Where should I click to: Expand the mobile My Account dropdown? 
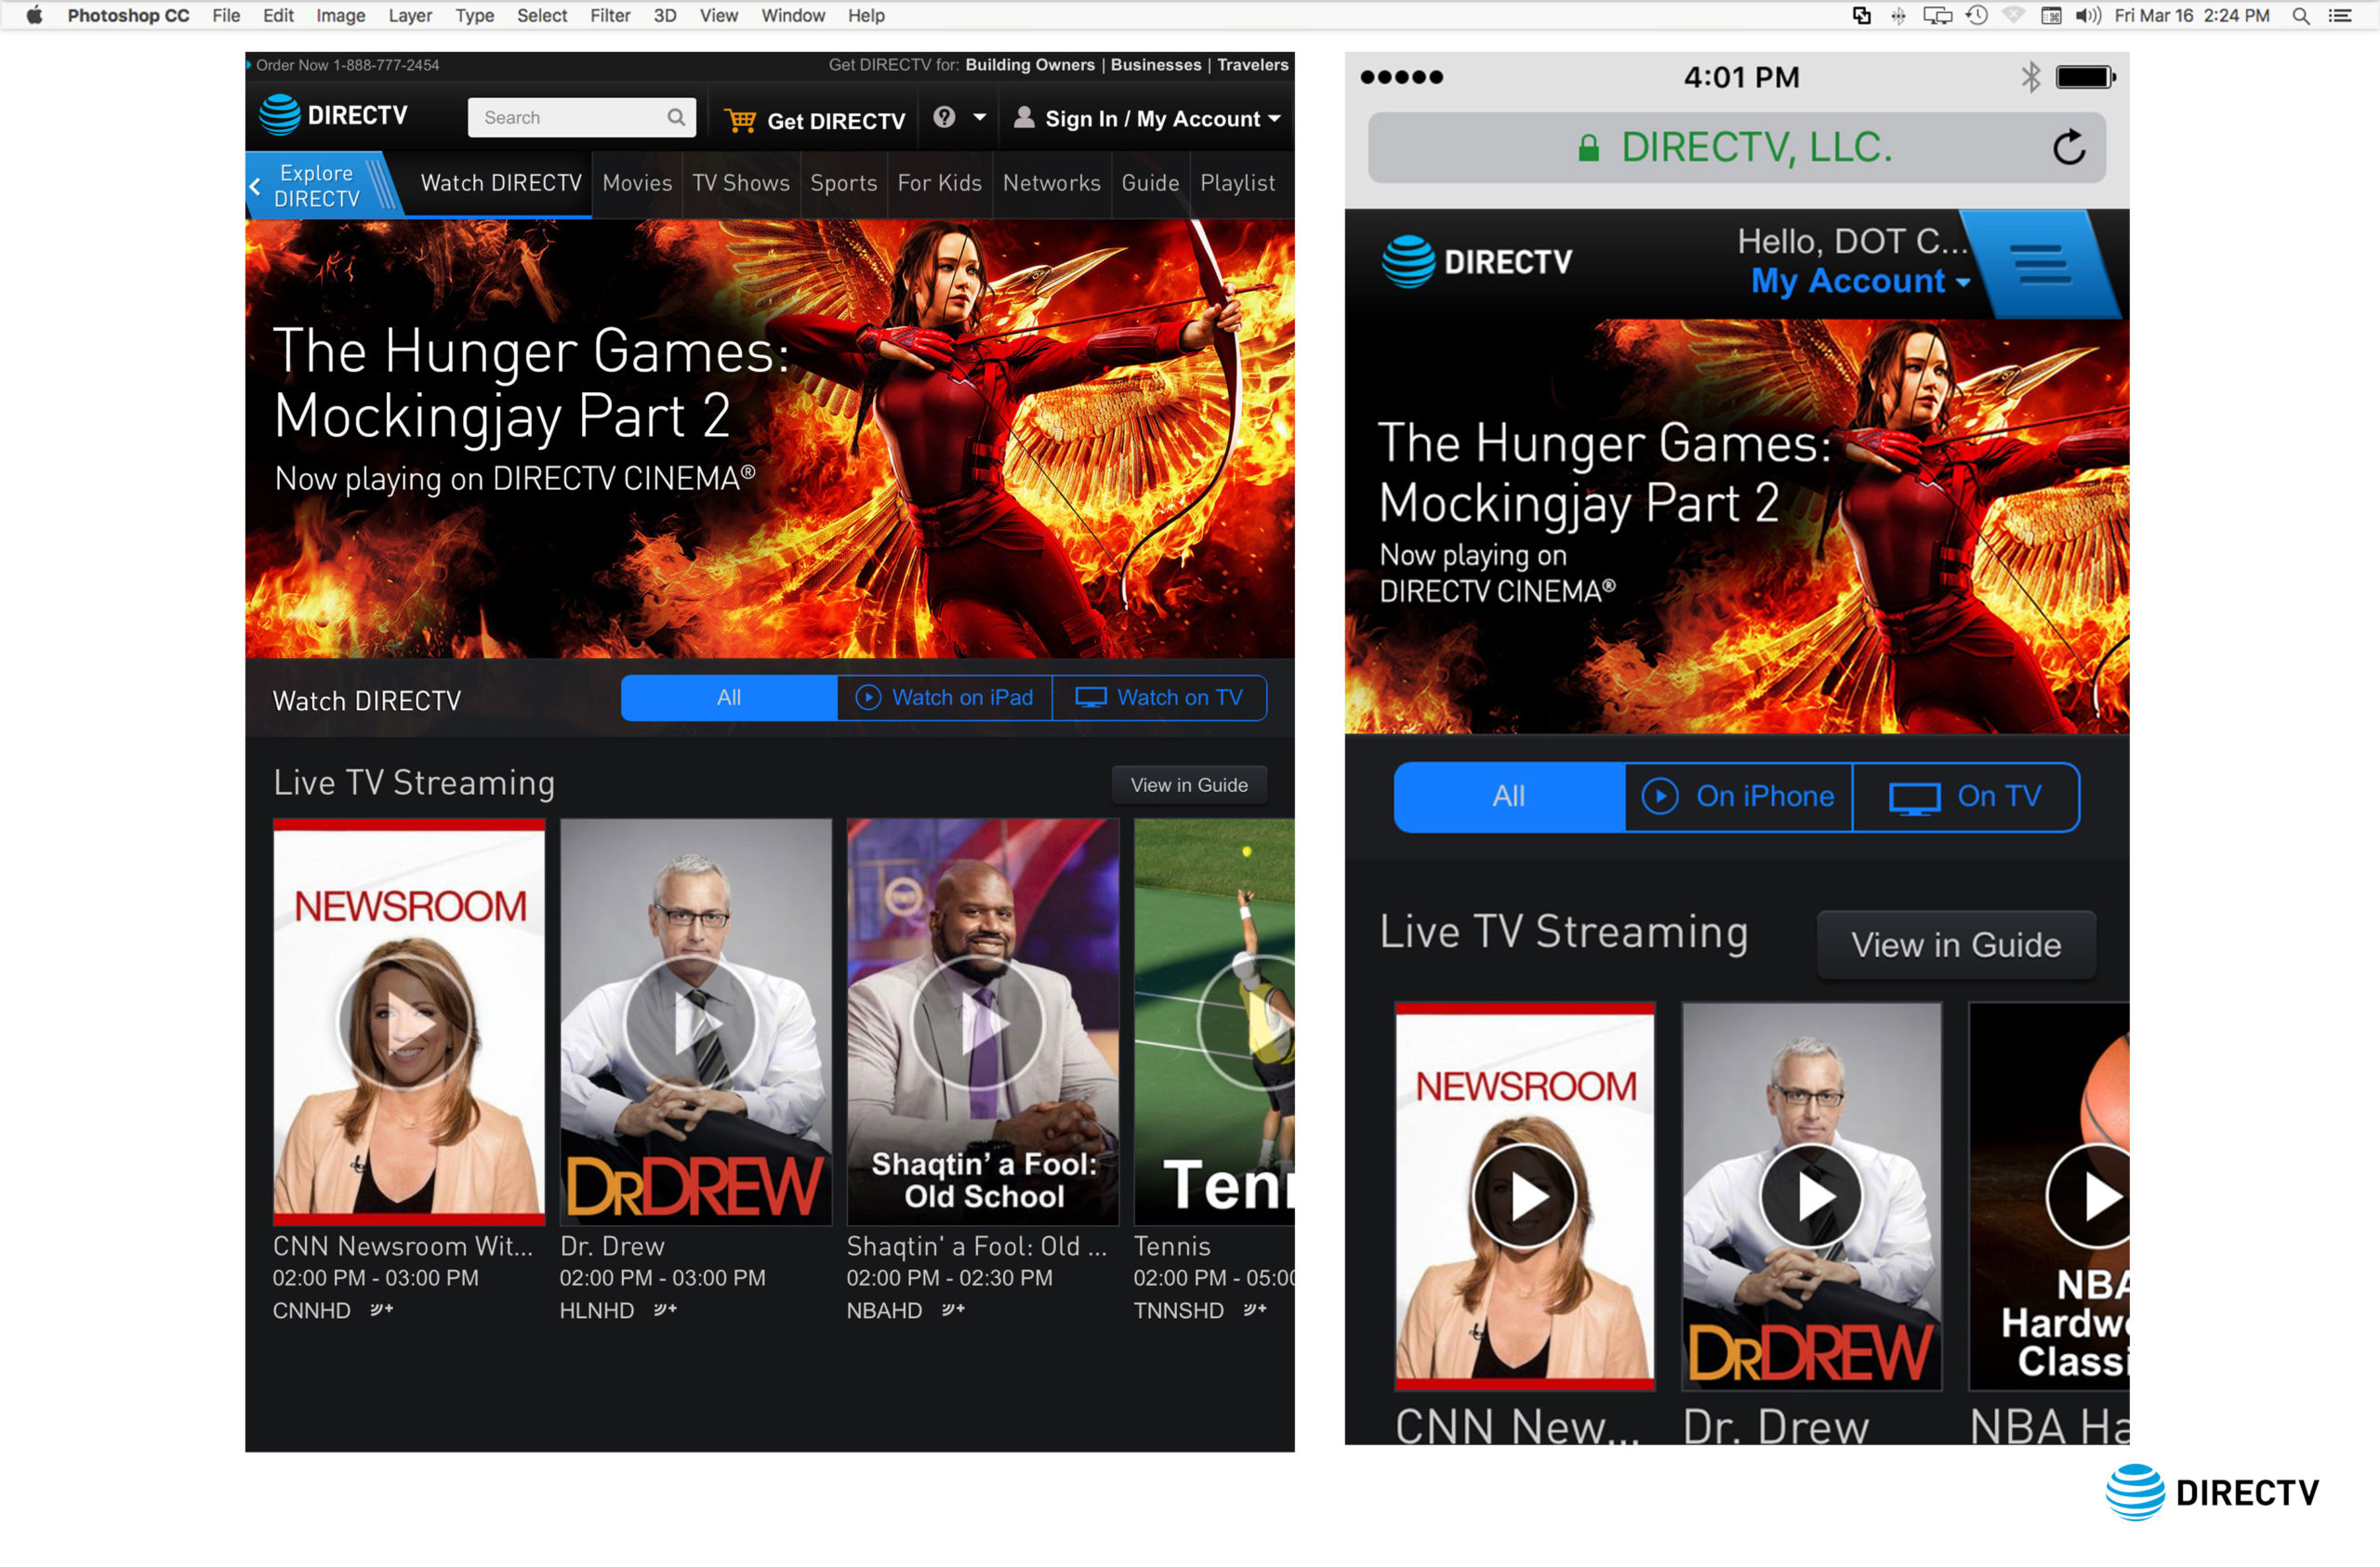(x=1963, y=282)
